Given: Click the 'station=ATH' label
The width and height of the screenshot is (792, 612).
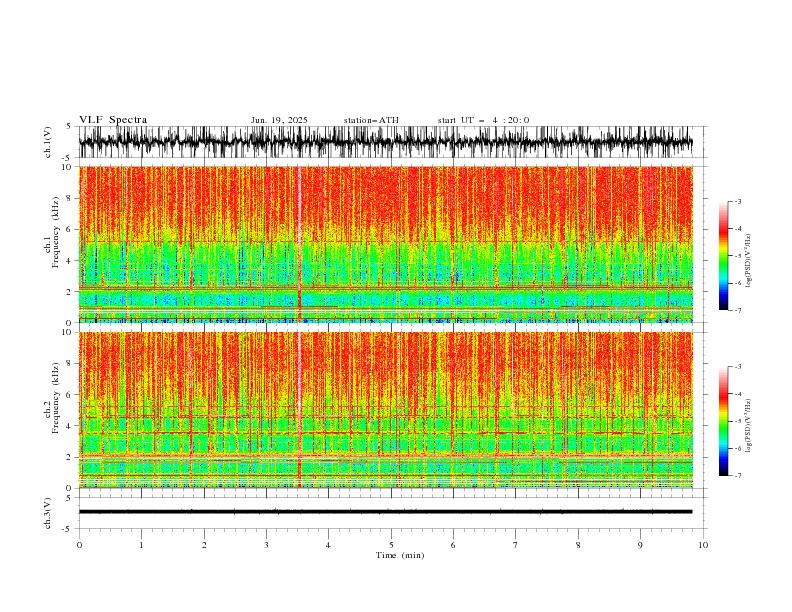Looking at the screenshot, I should tap(371, 120).
